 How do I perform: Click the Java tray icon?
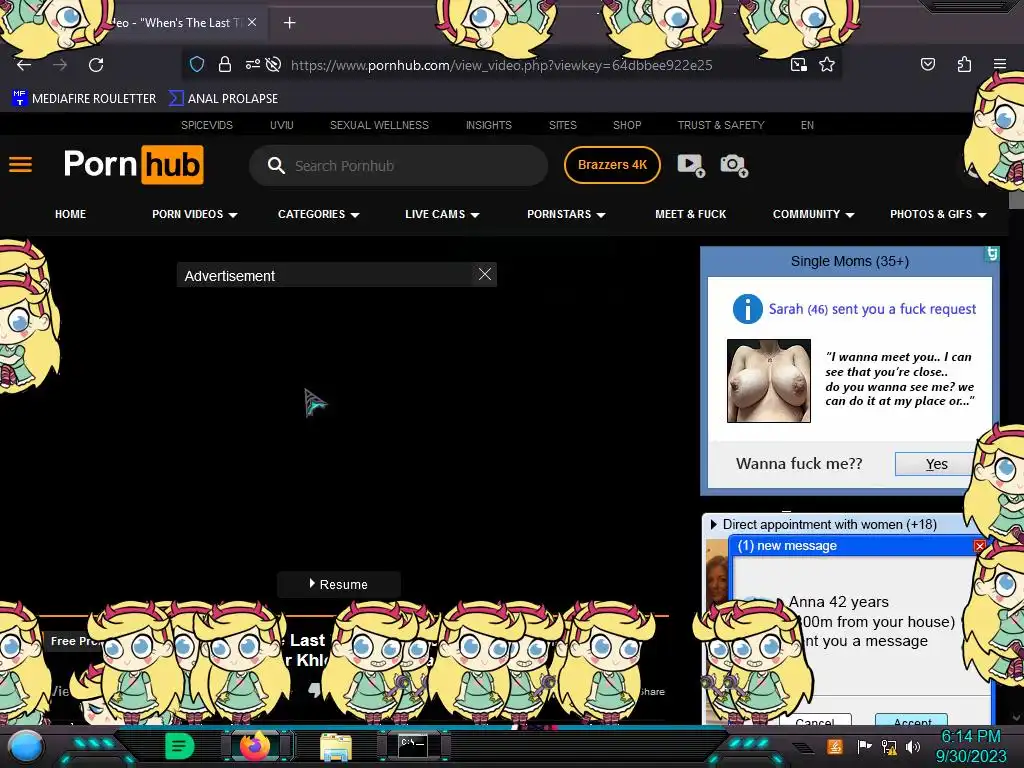click(835, 746)
